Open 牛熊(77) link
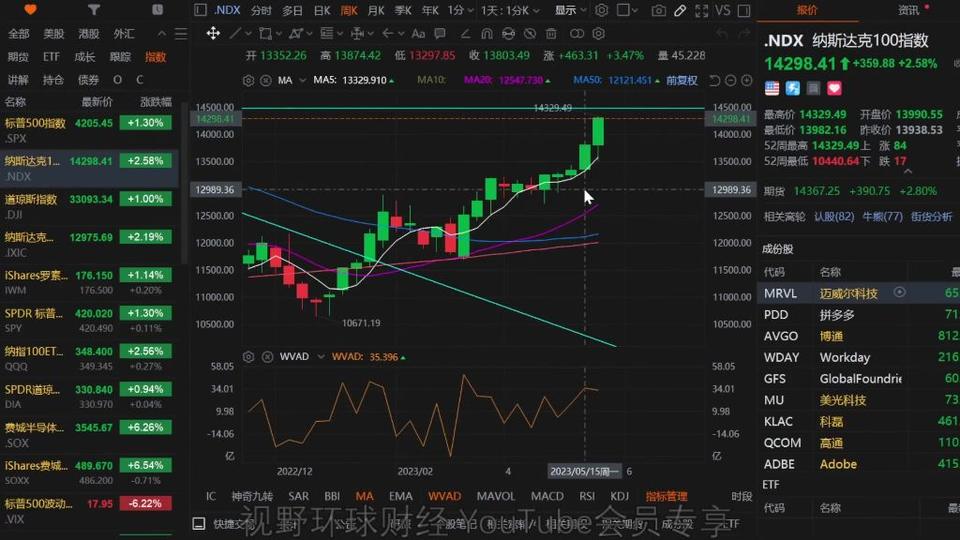Screen dimensions: 960x540 pyautogui.click(x=882, y=216)
